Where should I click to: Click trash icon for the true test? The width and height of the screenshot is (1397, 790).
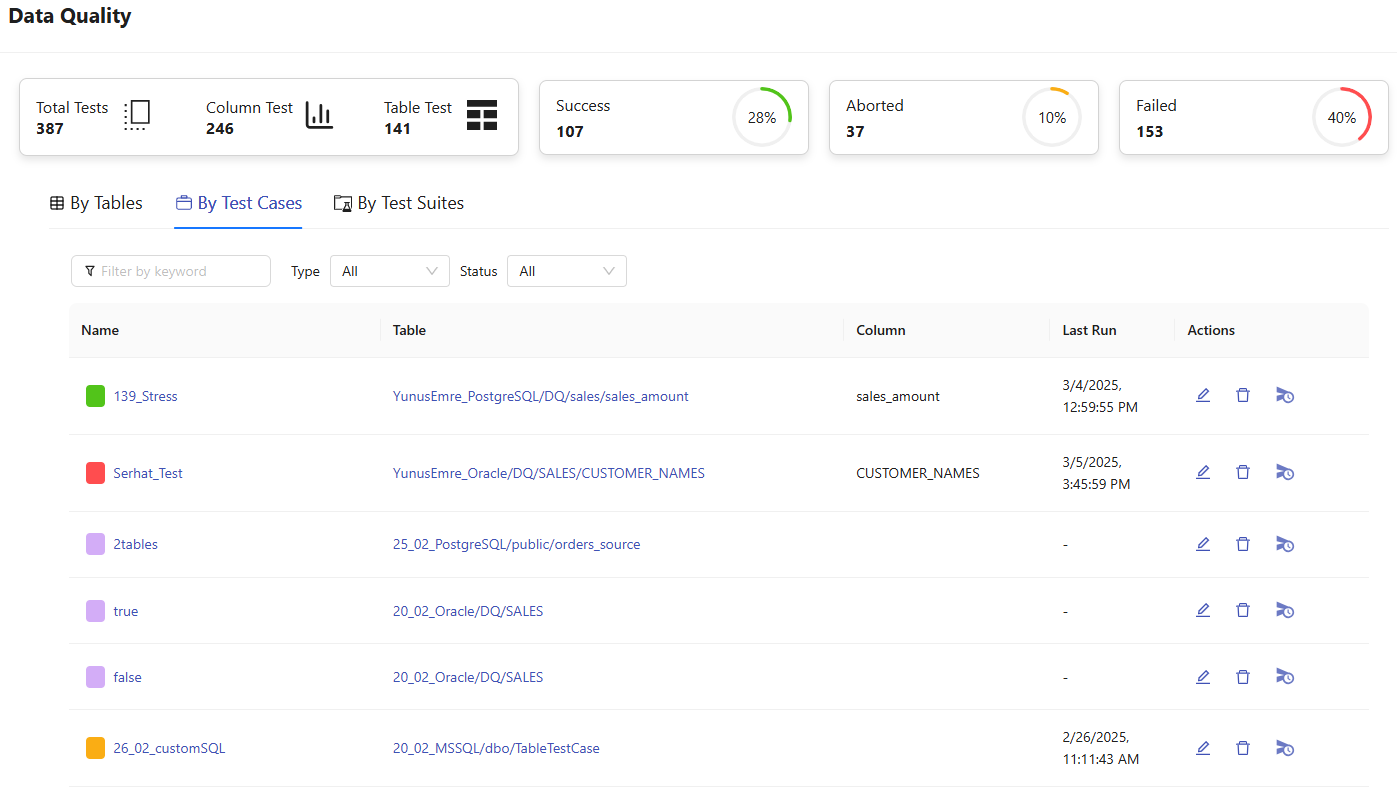[1243, 610]
